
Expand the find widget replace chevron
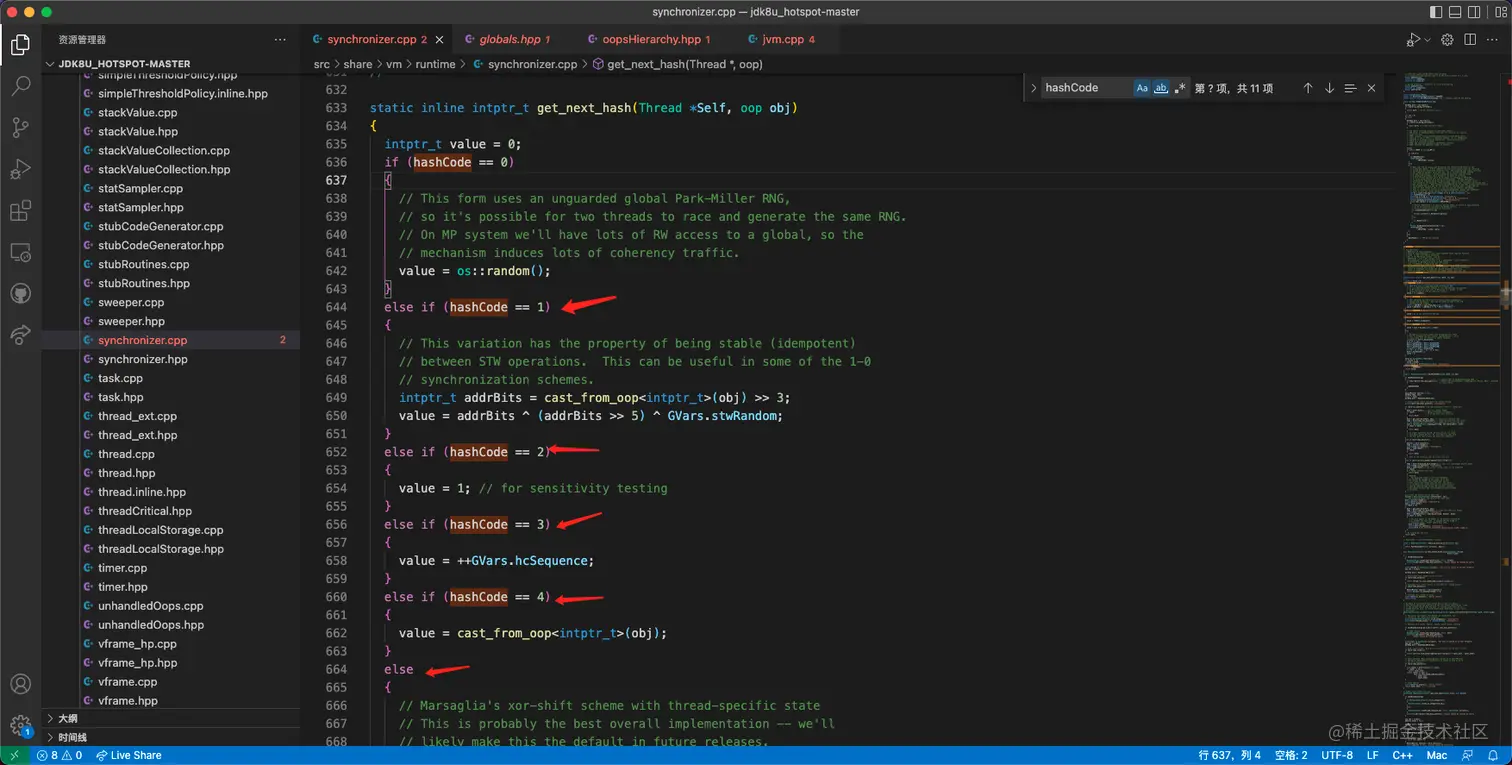1034,88
